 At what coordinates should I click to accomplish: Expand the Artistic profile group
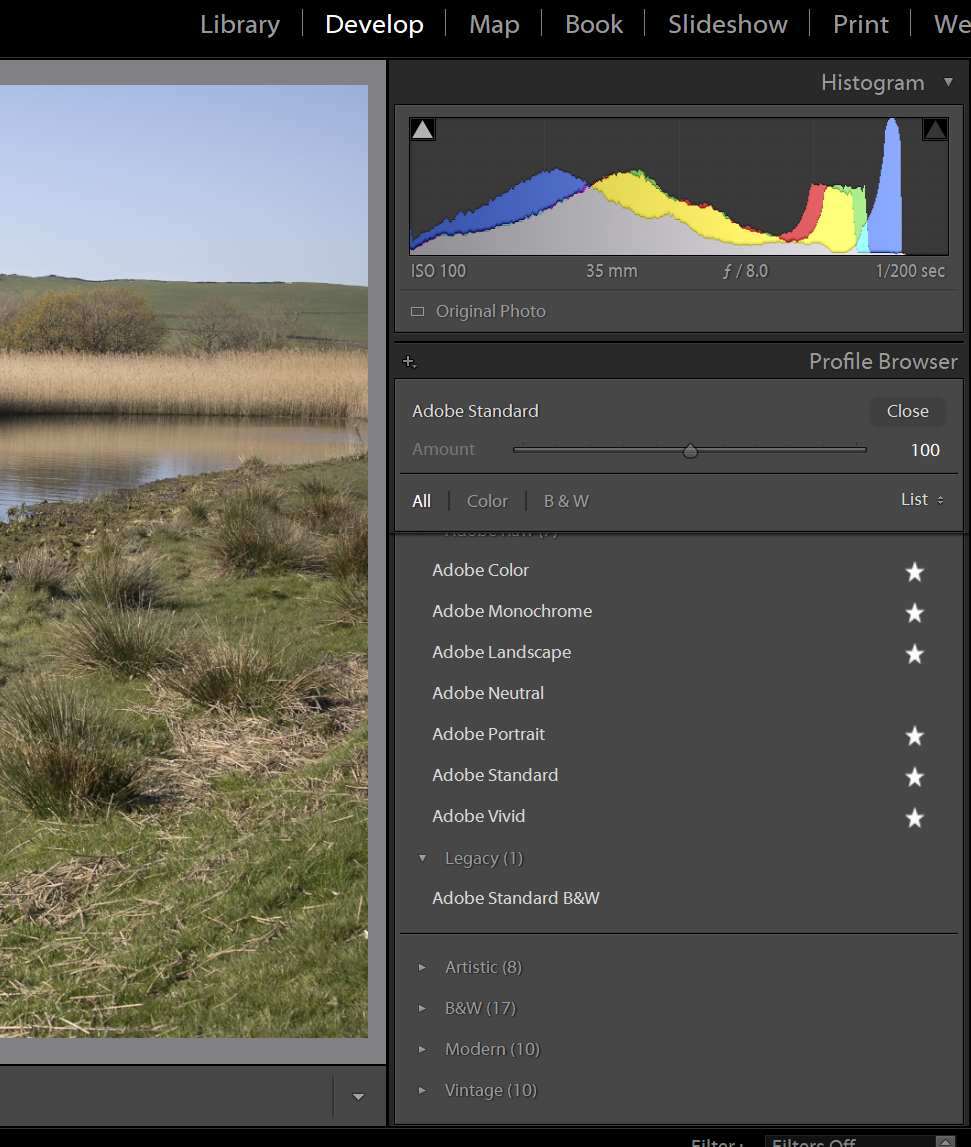click(x=424, y=967)
